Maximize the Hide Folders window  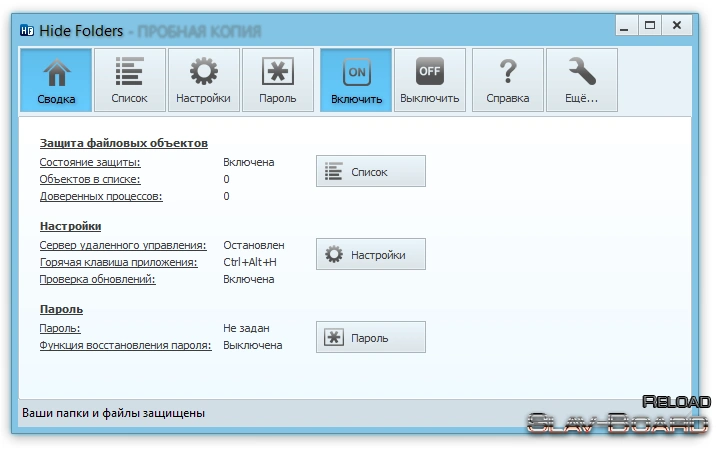(x=650, y=26)
